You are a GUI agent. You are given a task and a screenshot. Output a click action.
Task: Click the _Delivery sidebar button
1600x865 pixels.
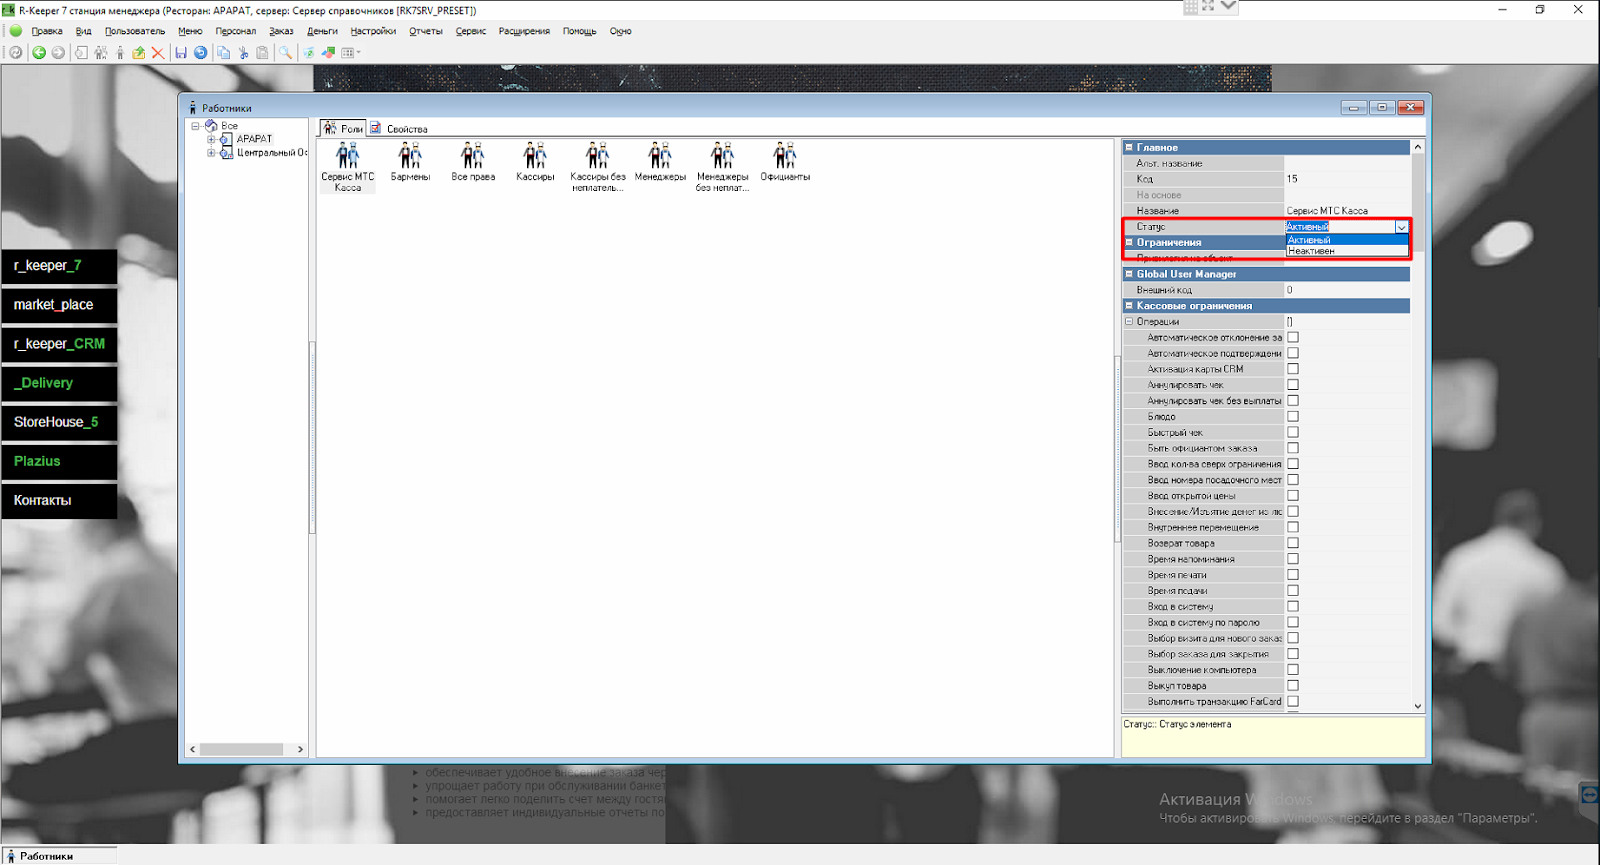click(x=59, y=383)
